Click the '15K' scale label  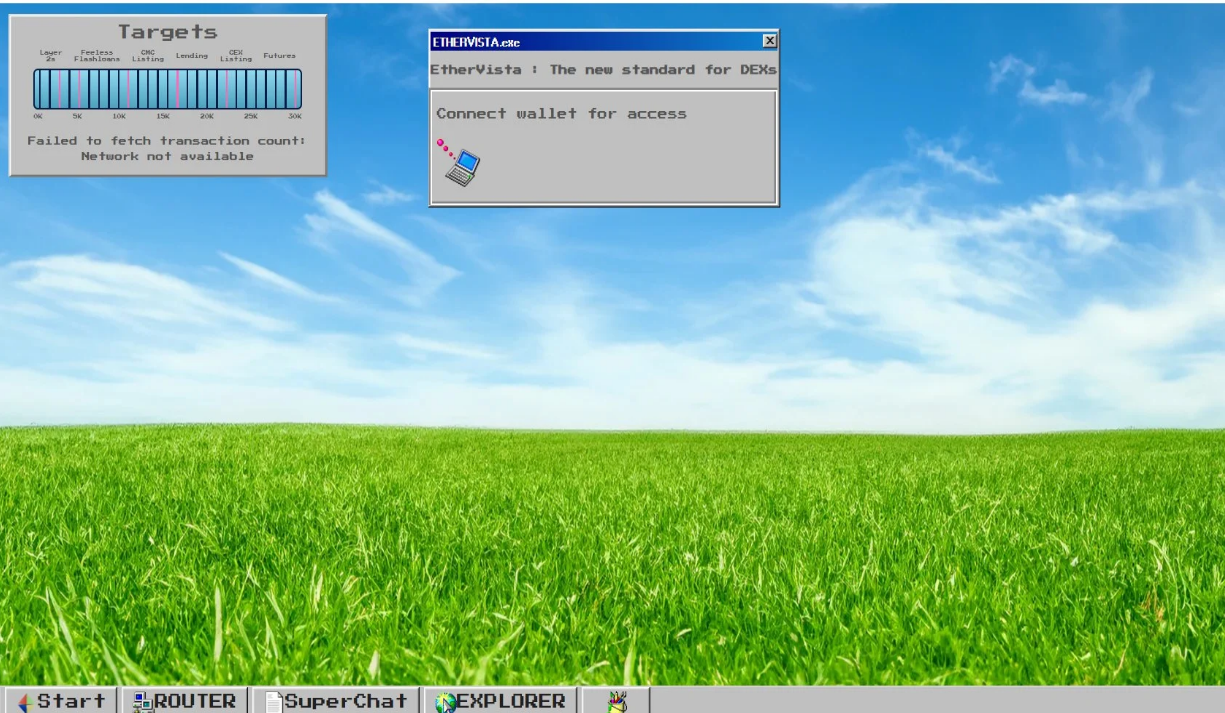tap(163, 116)
